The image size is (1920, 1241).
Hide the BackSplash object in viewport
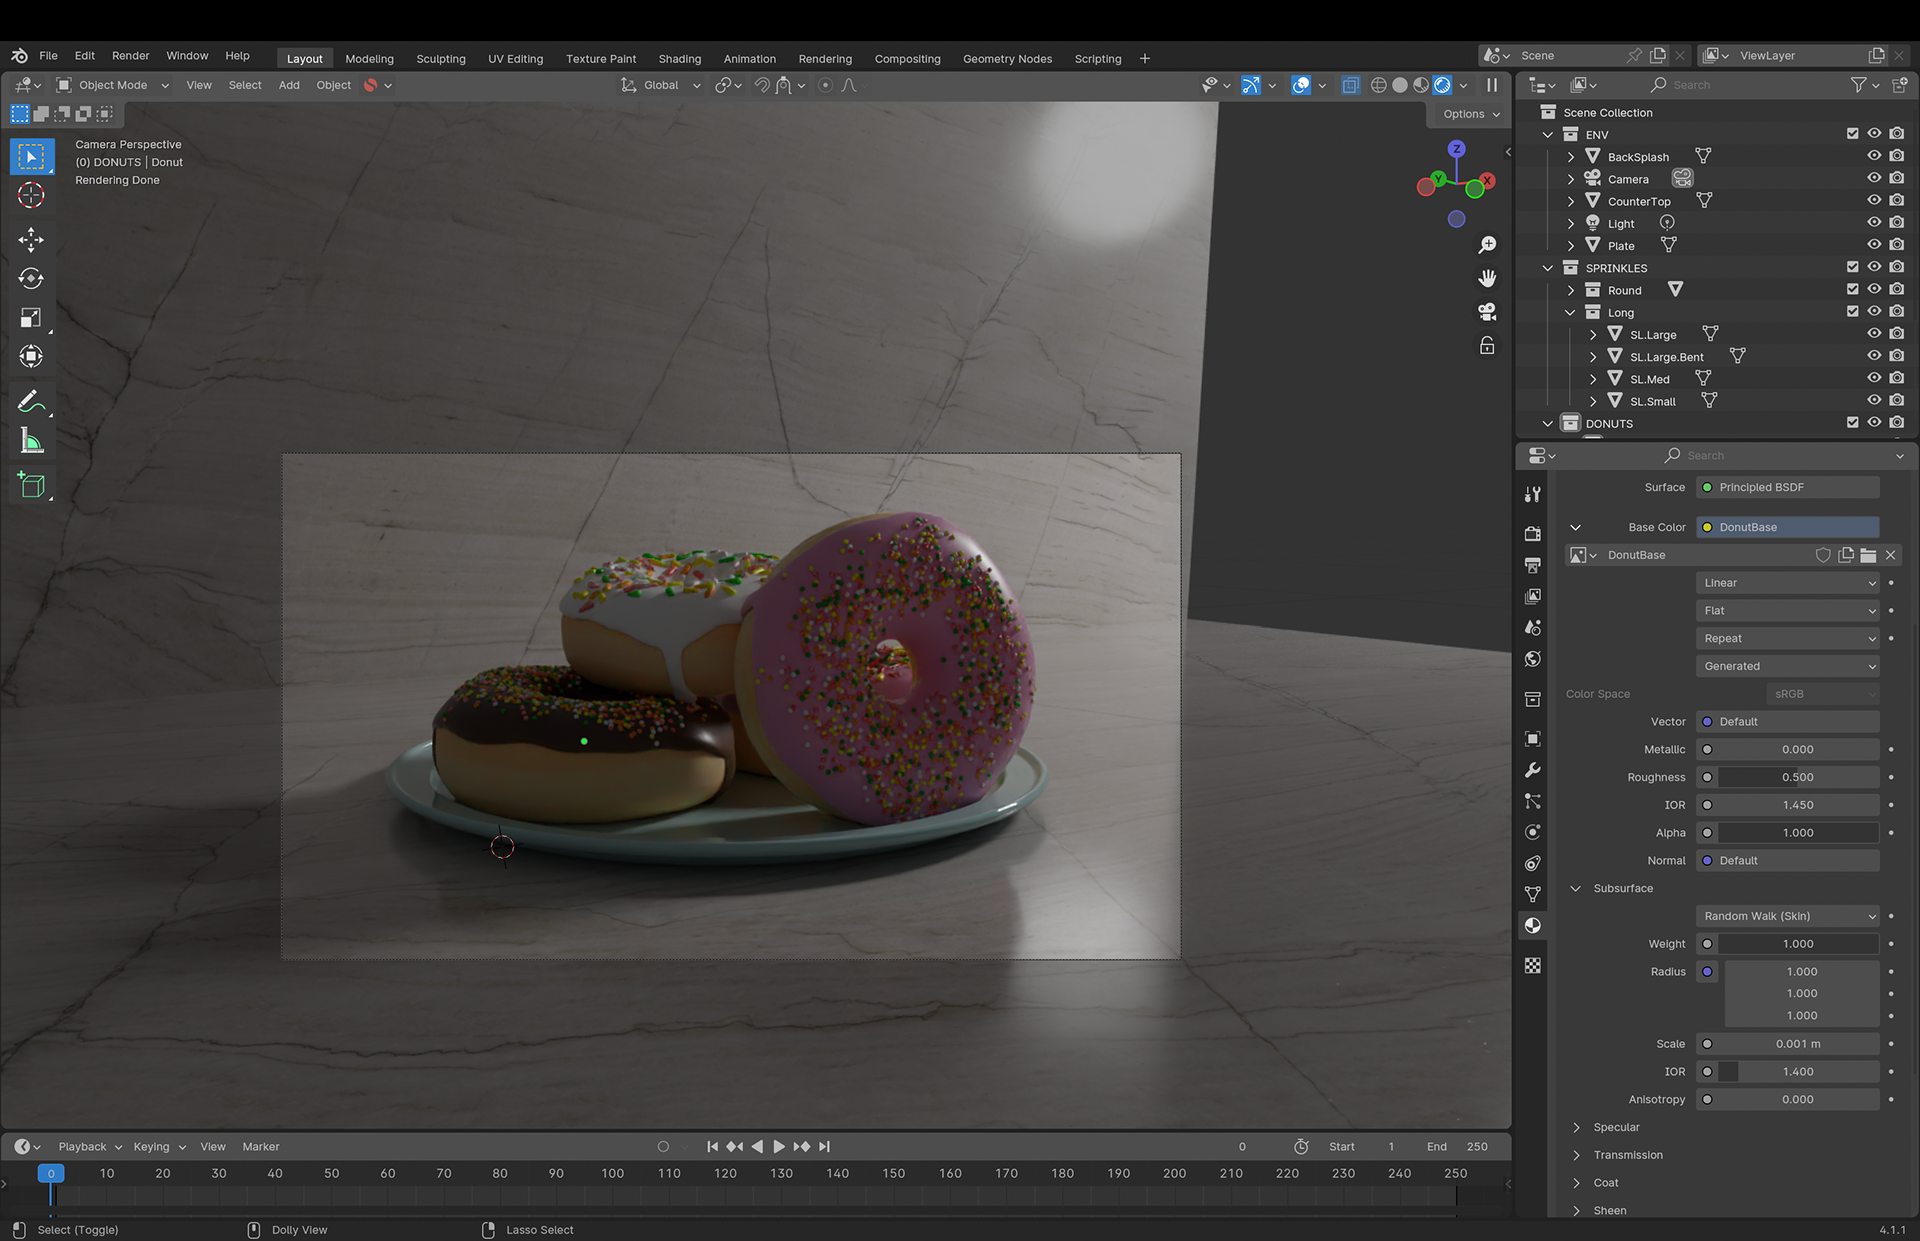[x=1874, y=156]
